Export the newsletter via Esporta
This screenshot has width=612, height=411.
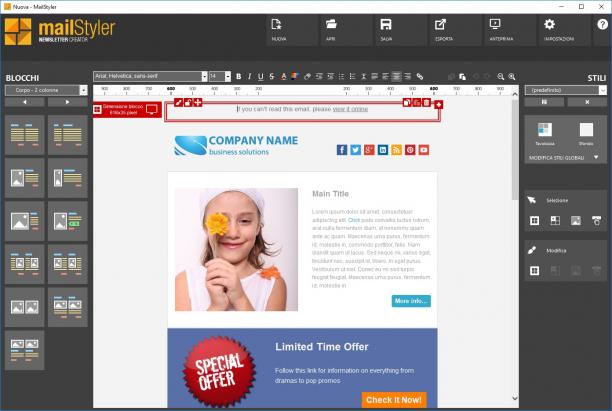click(440, 24)
